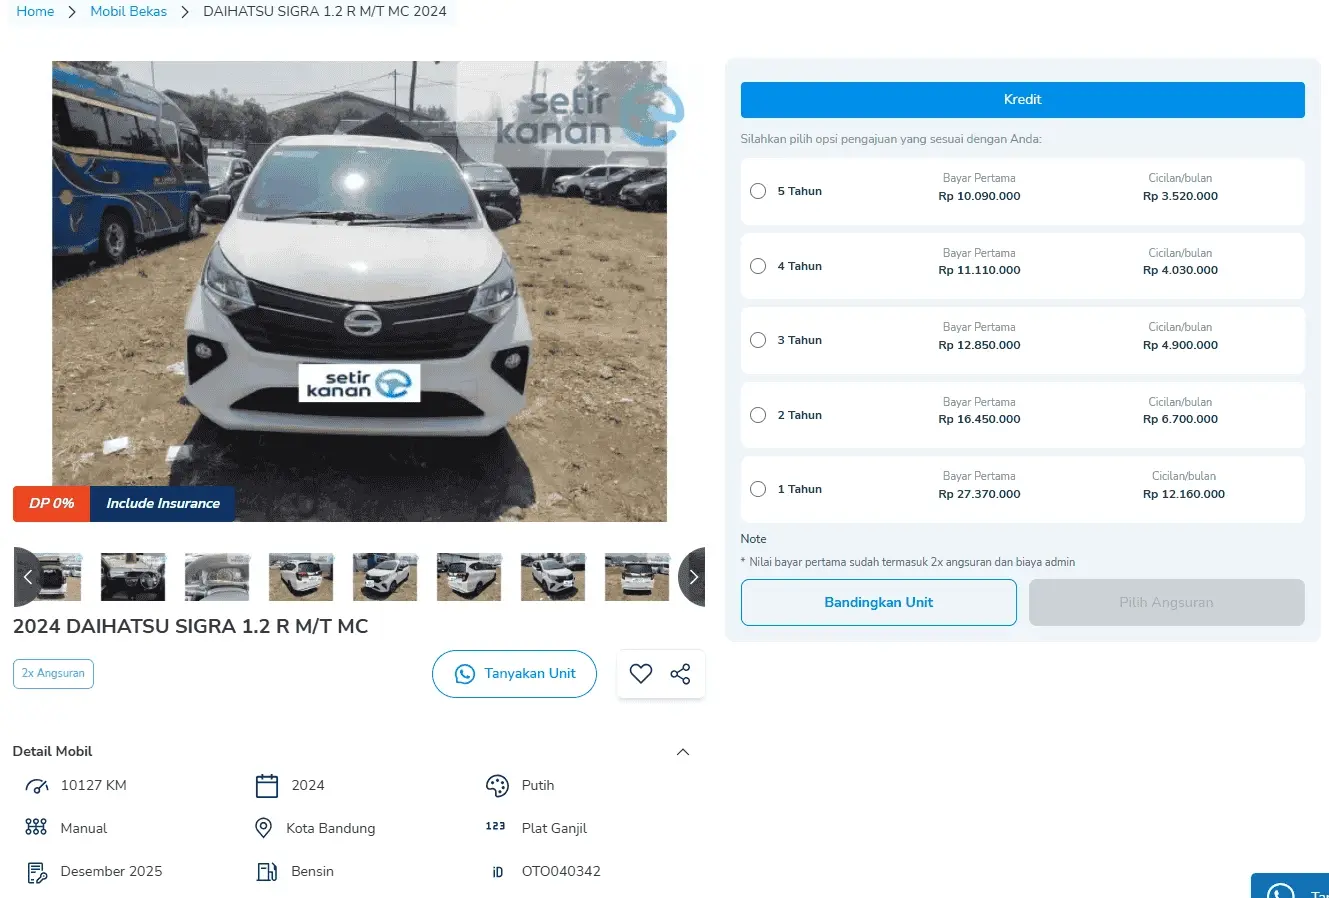Open the steering wheel interior thumbnail
Screen dimensions: 1329x898
pos(133,577)
